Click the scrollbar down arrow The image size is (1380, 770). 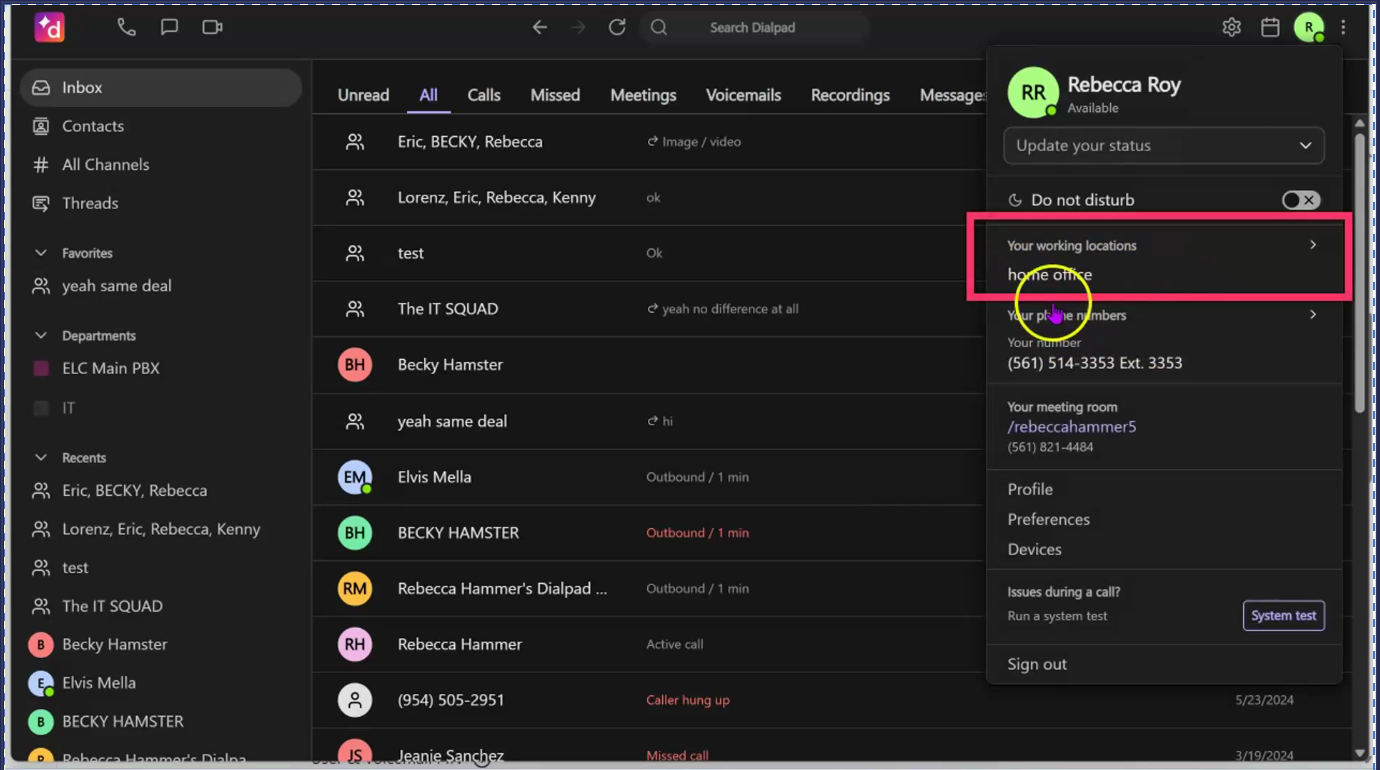1360,753
